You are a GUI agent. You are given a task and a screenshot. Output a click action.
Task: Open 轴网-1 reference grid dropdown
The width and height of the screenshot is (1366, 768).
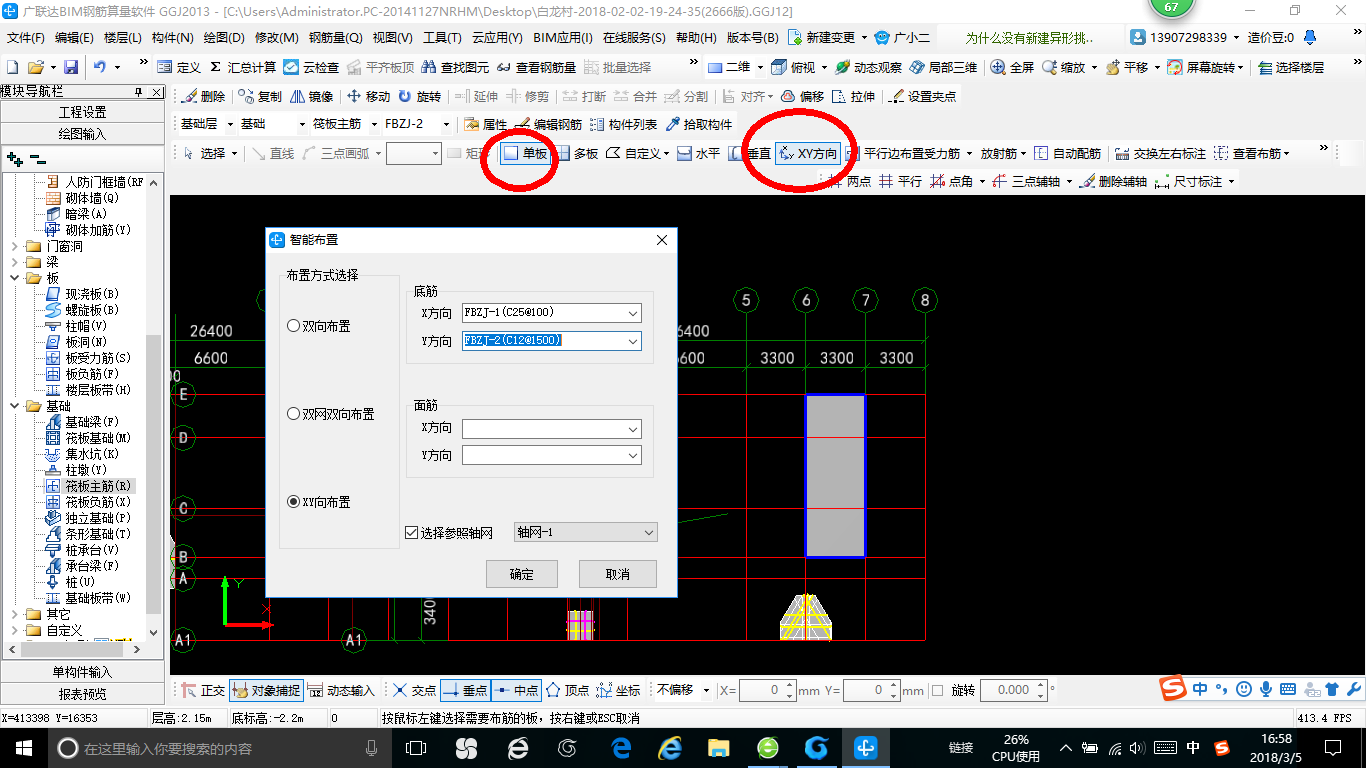(x=586, y=533)
